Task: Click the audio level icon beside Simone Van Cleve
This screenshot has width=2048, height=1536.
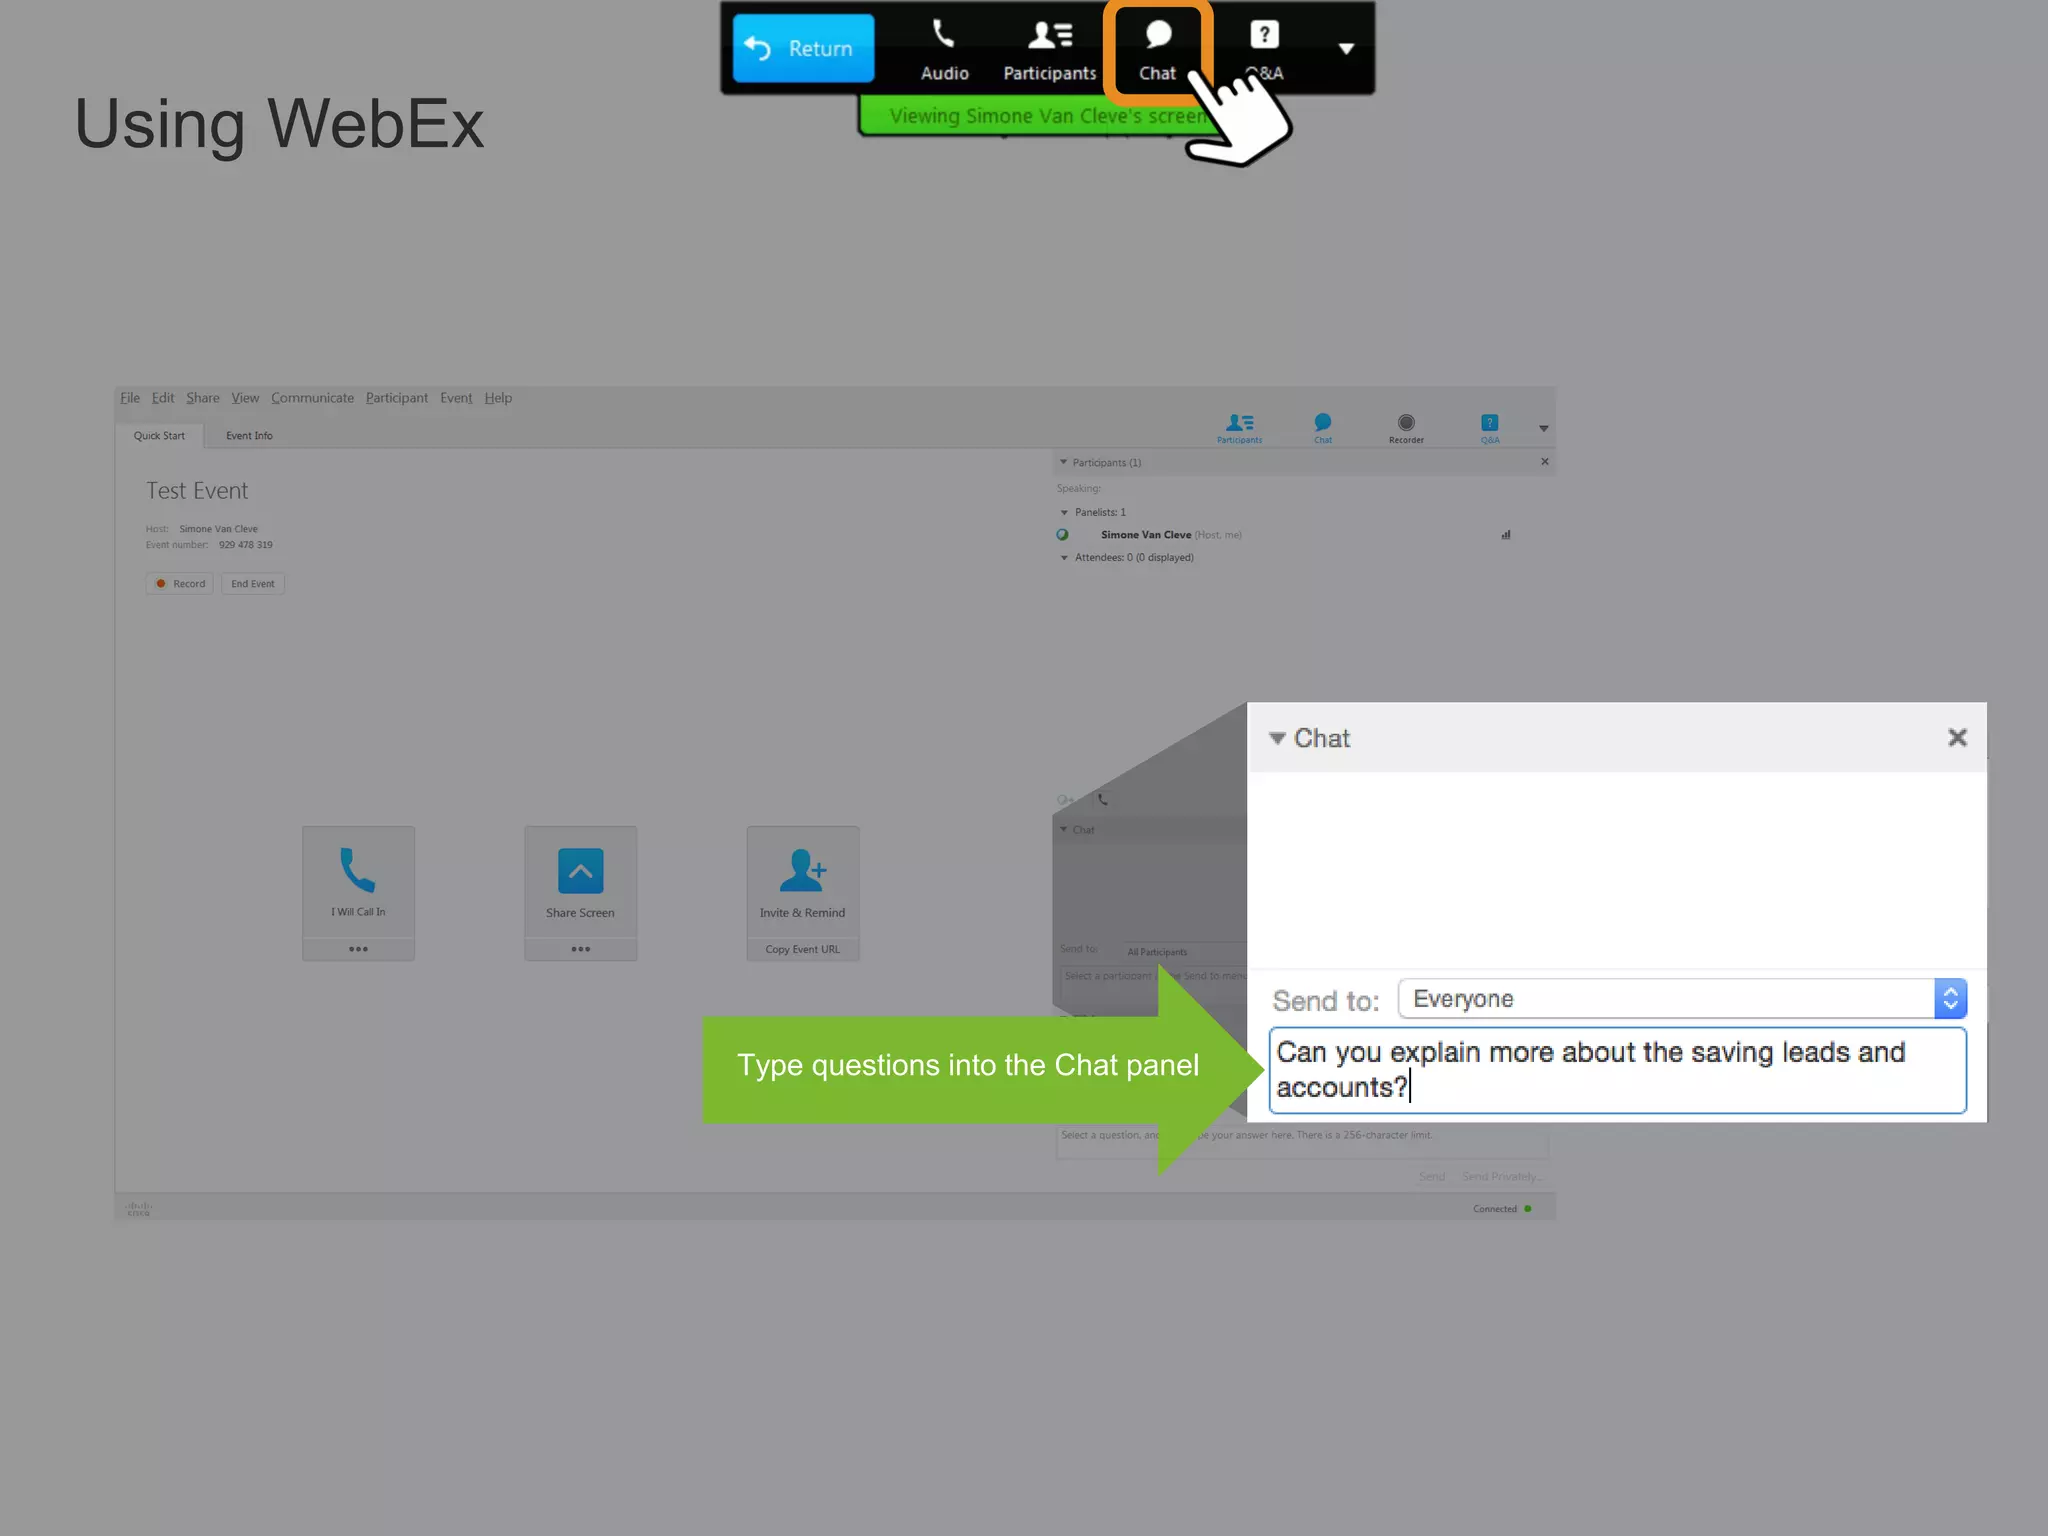Action: click(1506, 535)
